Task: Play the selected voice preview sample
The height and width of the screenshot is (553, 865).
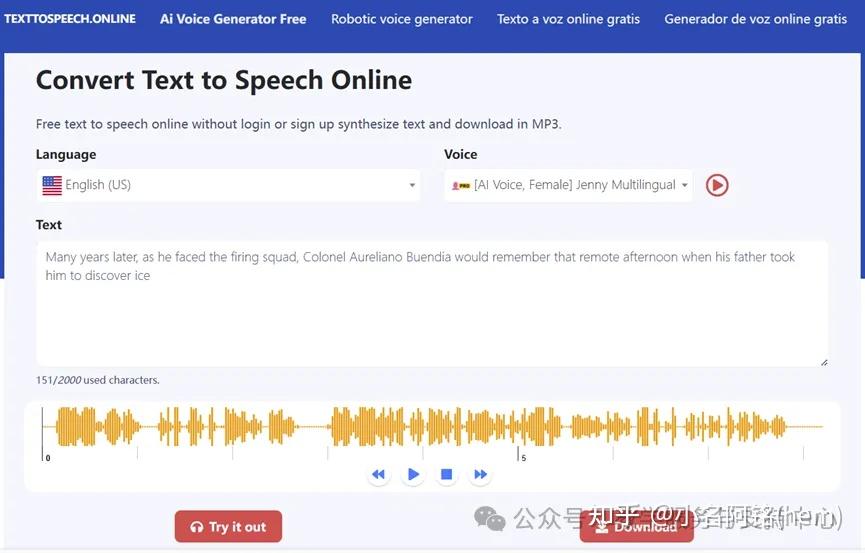Action: (x=717, y=185)
